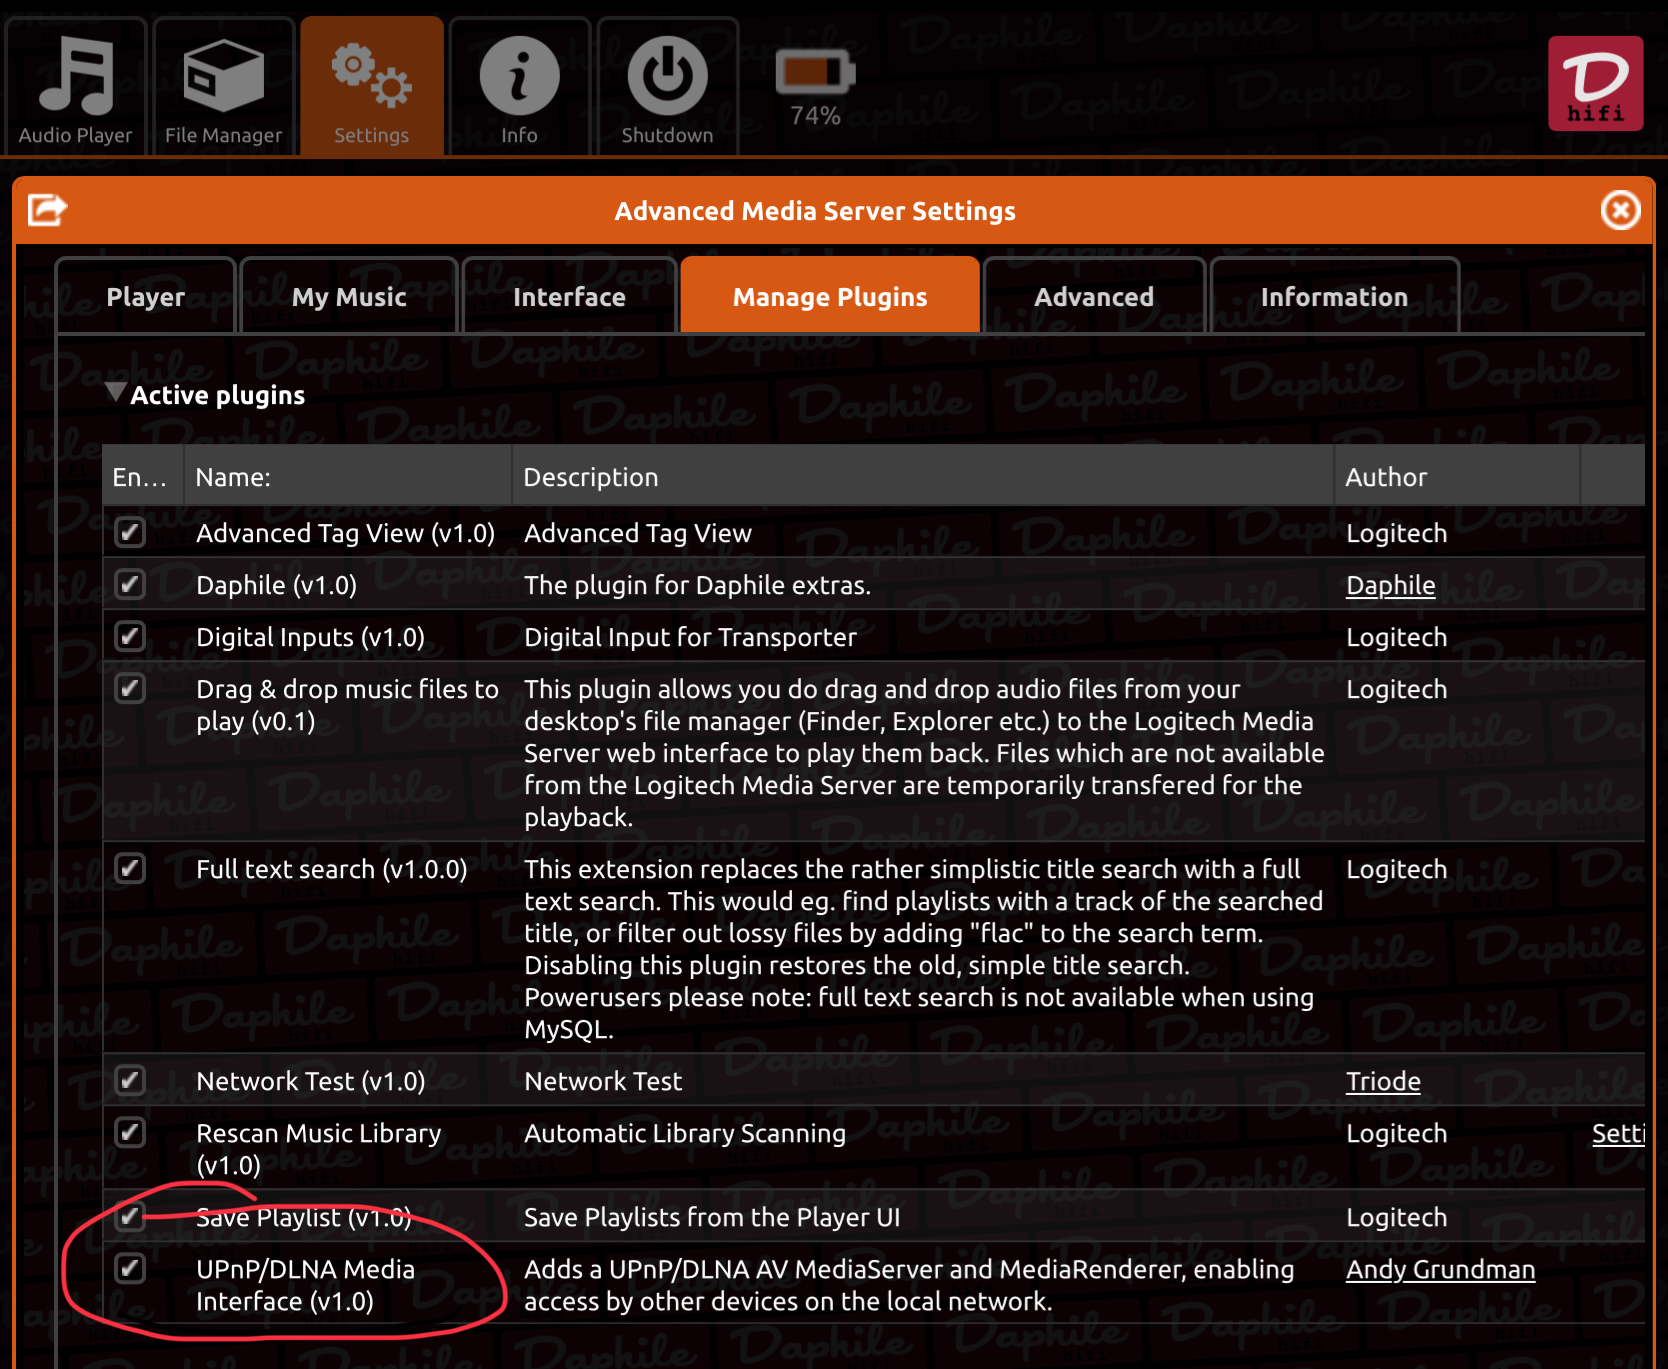Click 'Save Playlists from the Player UI' description
Viewport: 1668px width, 1369px height.
click(712, 1217)
